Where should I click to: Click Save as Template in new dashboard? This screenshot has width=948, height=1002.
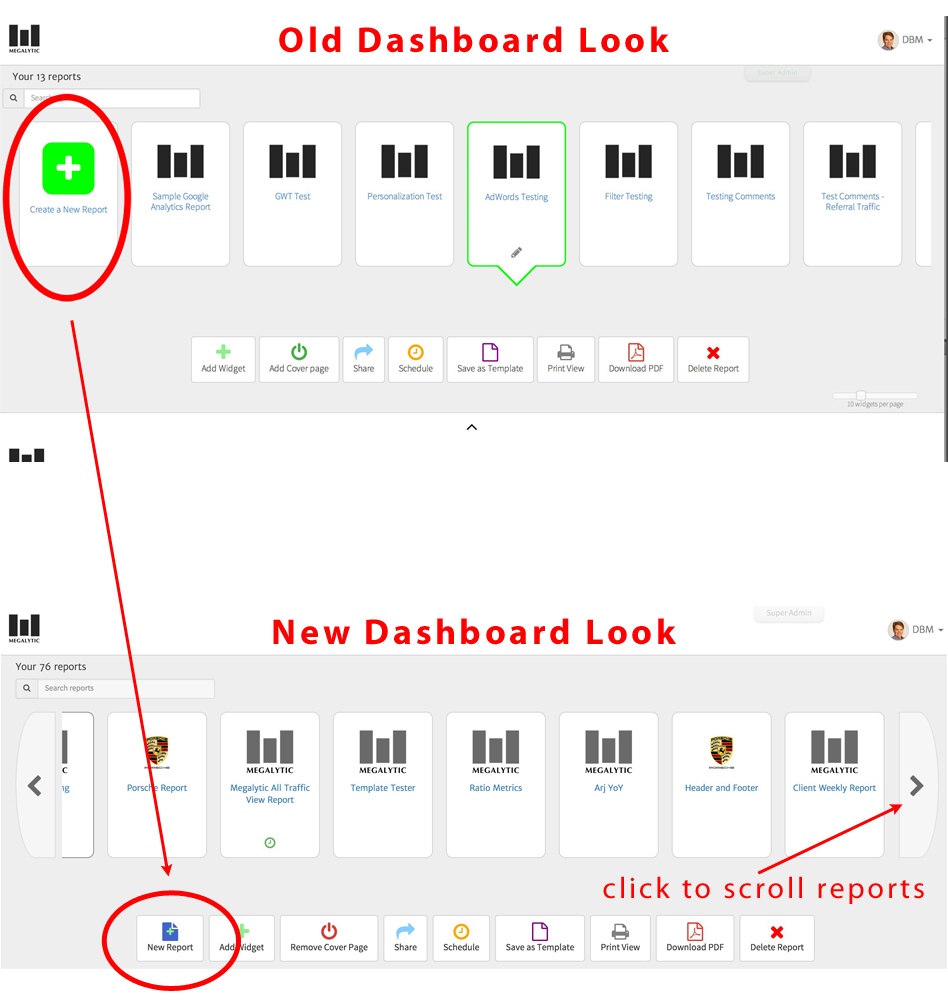click(540, 937)
